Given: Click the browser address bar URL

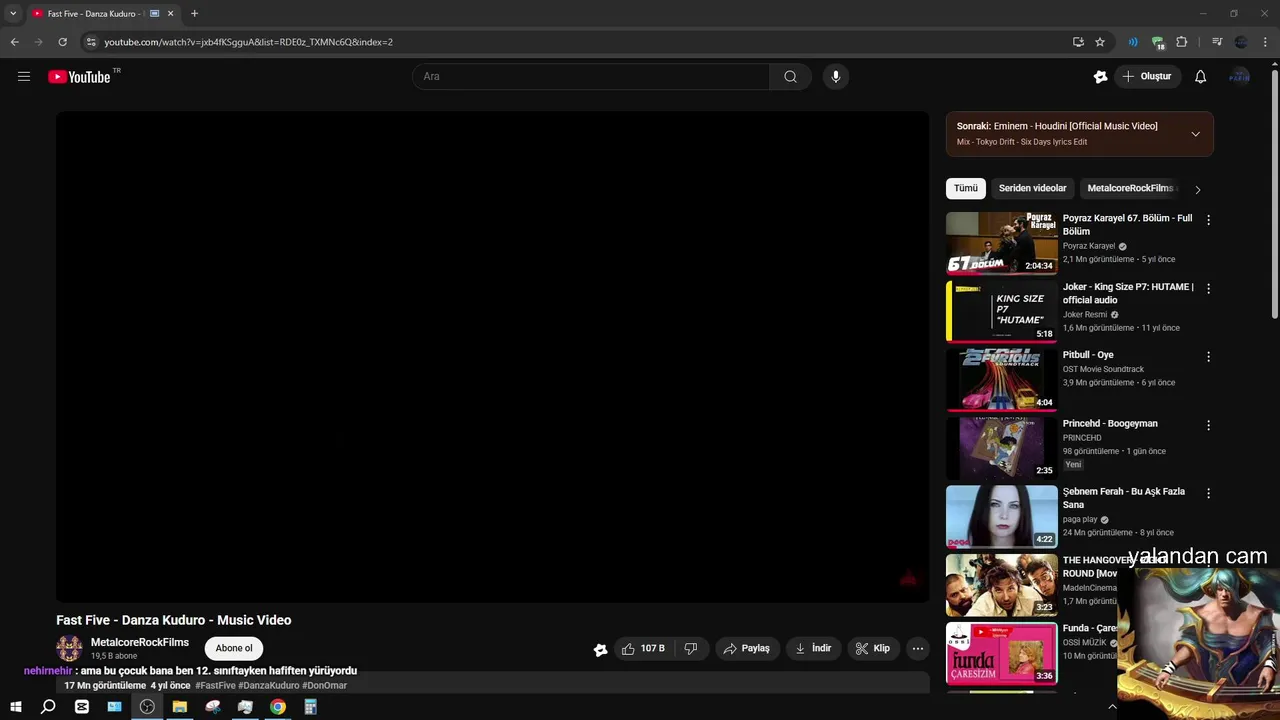Looking at the screenshot, I should pyautogui.click(x=248, y=42).
